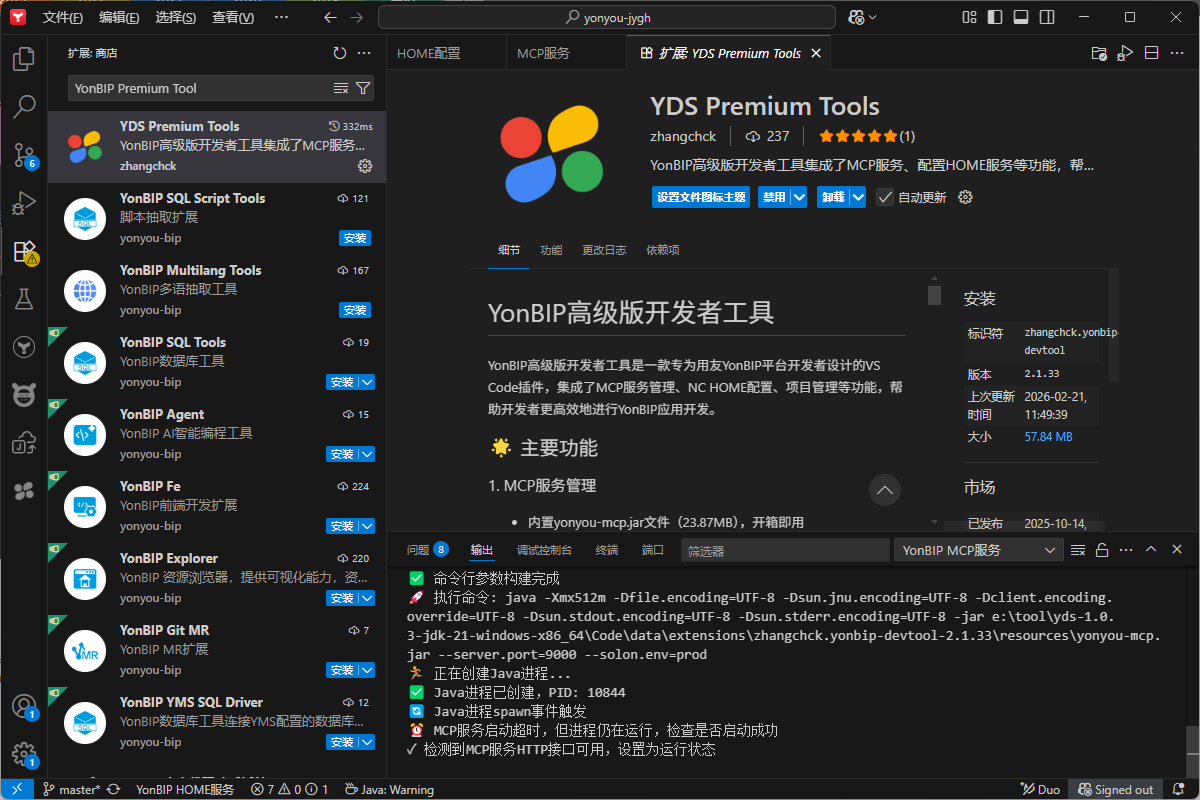Open the 更改日志 tab
1200x800 pixels.
604,250
